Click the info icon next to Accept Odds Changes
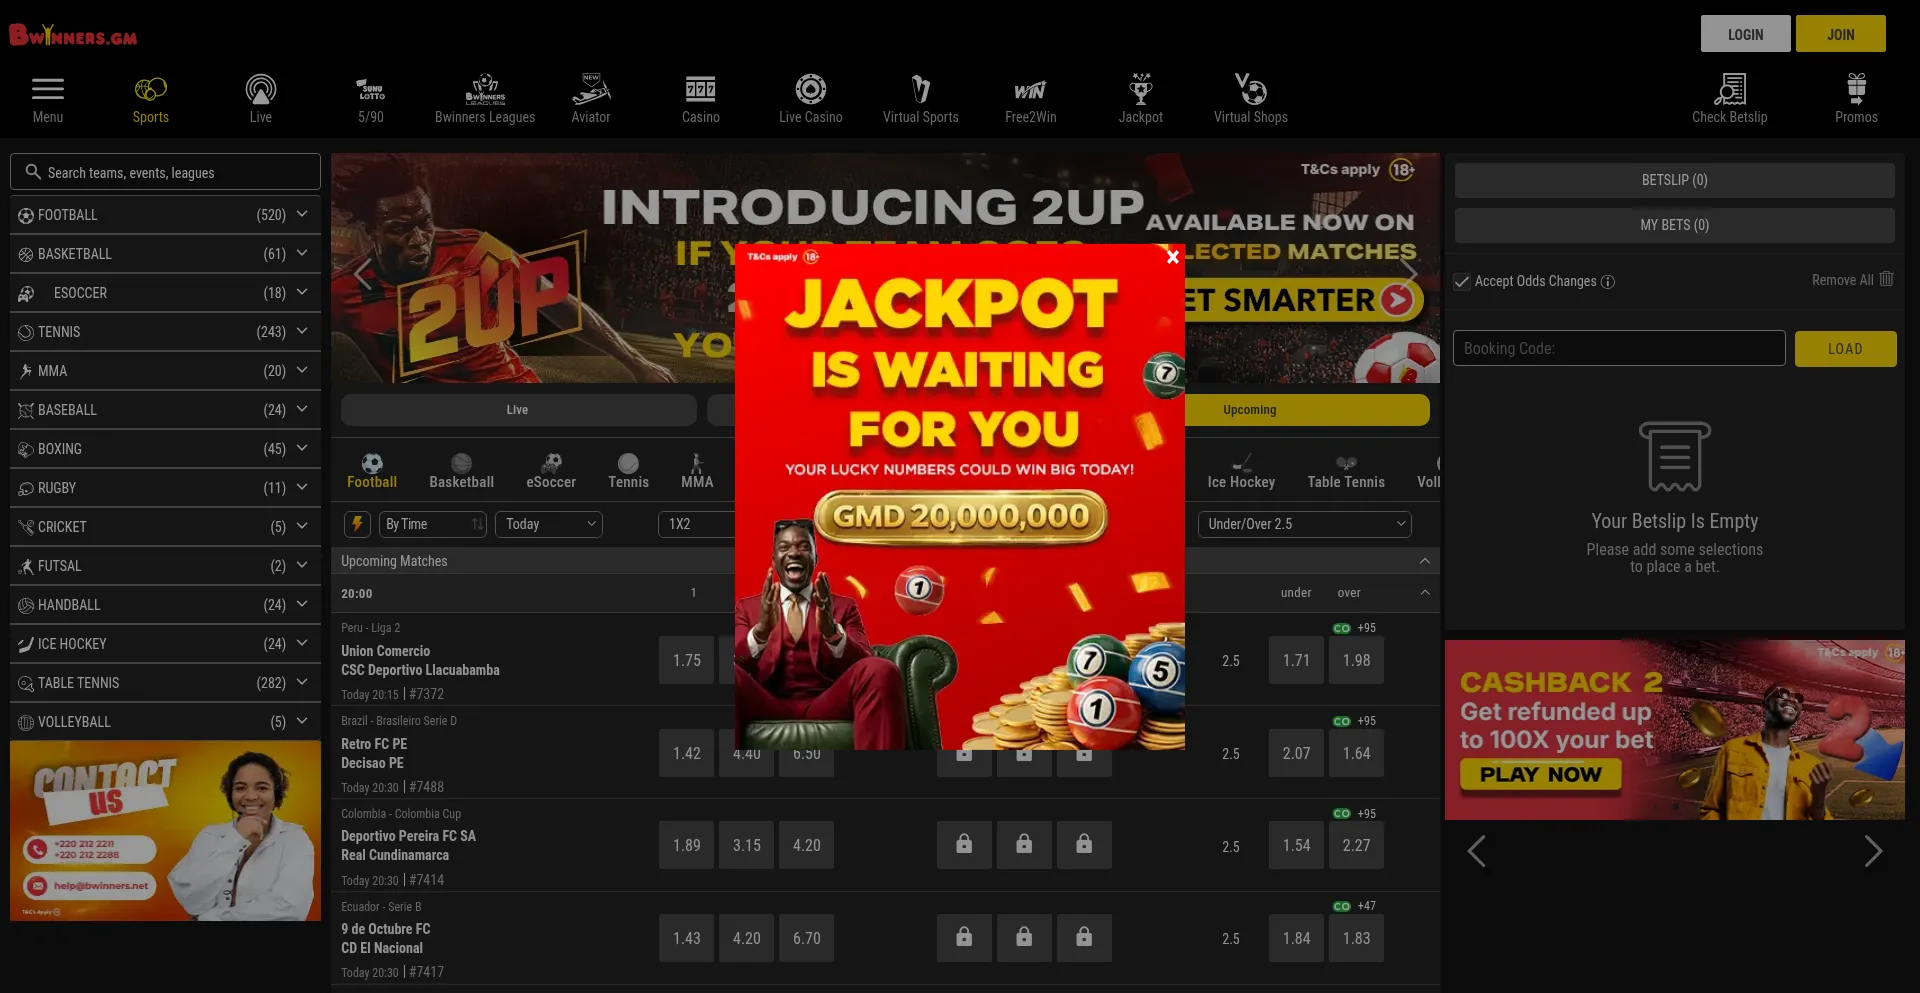The width and height of the screenshot is (1920, 993). pyautogui.click(x=1608, y=282)
